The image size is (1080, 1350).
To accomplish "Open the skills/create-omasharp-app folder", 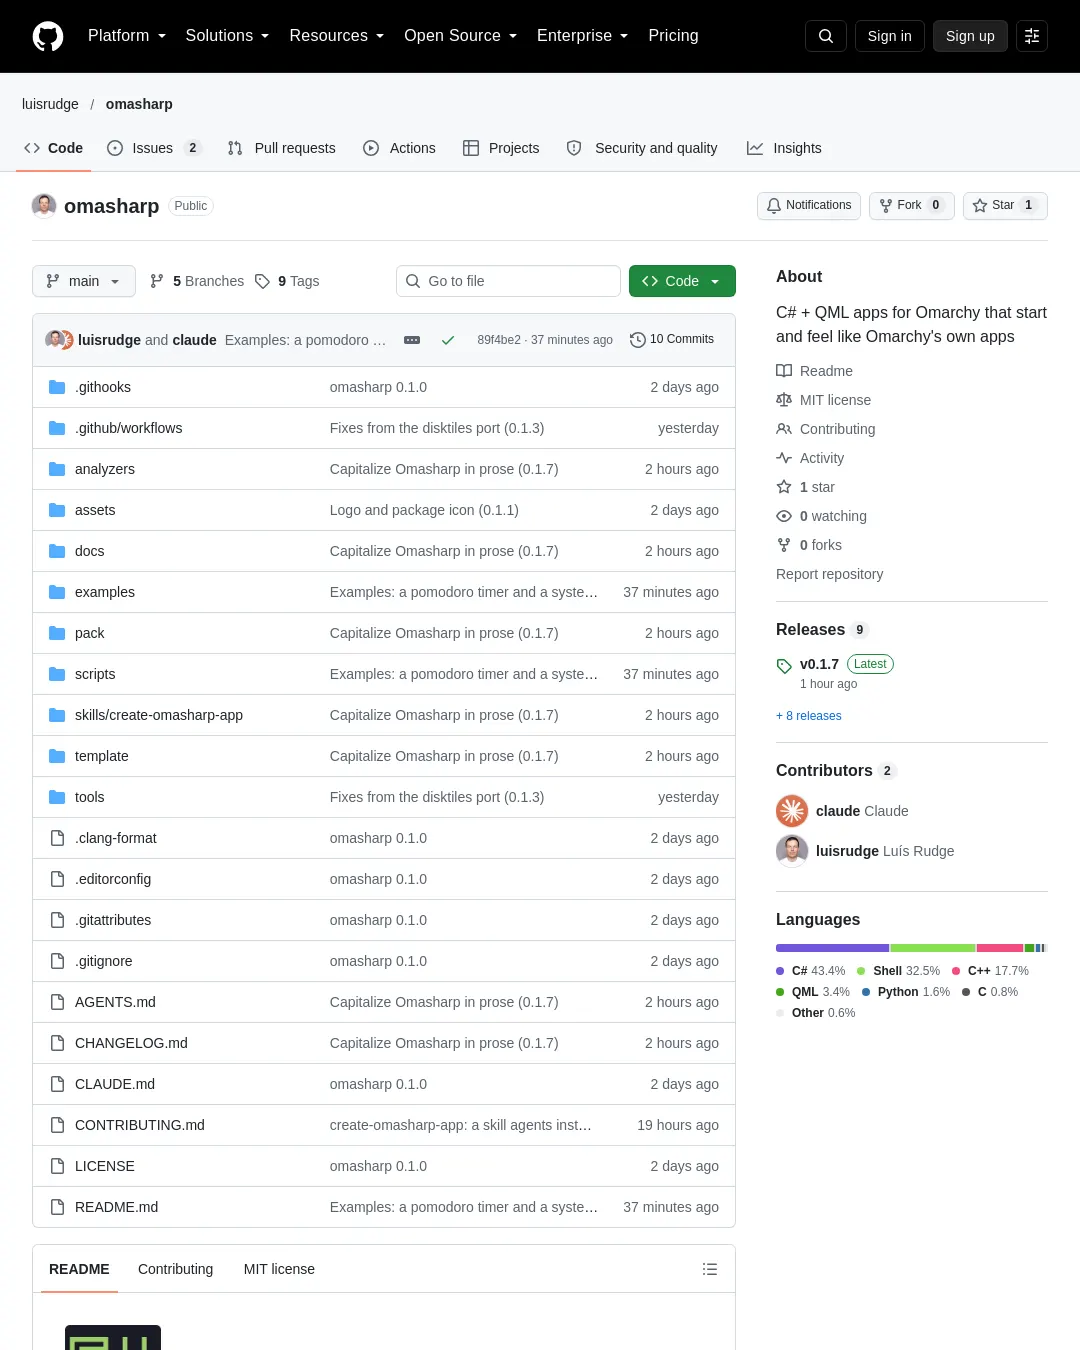I will pos(159,715).
